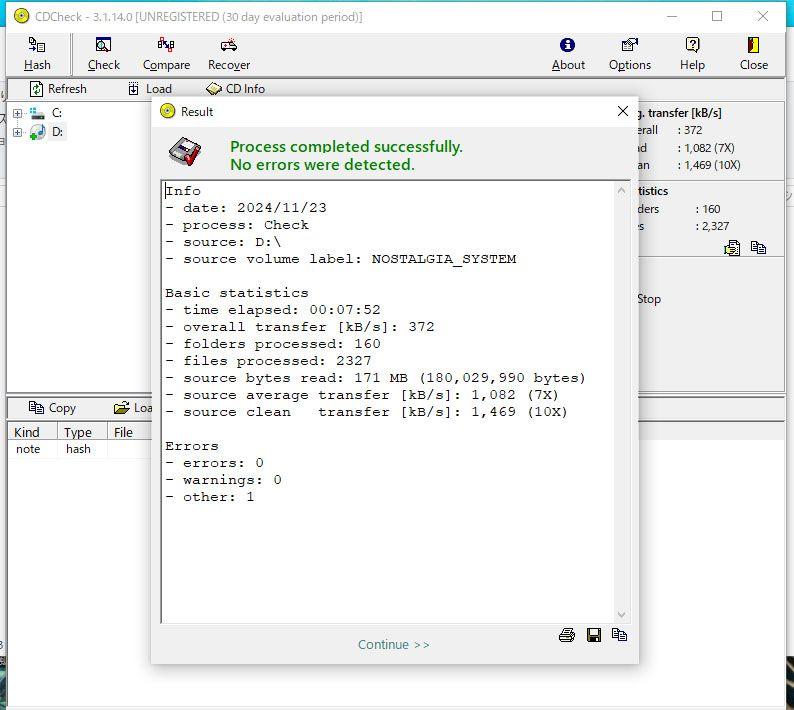Click statistics copy icon at far right

click(x=758, y=247)
